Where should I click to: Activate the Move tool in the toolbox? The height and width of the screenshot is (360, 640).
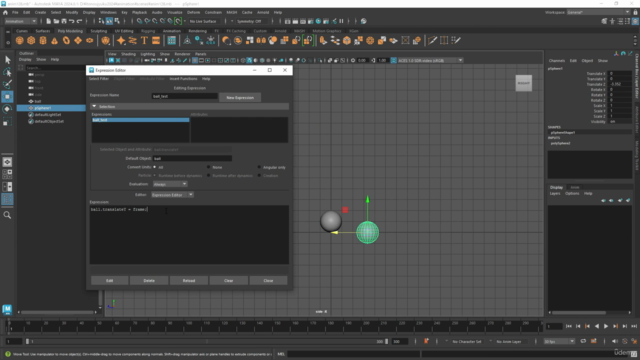(7, 97)
